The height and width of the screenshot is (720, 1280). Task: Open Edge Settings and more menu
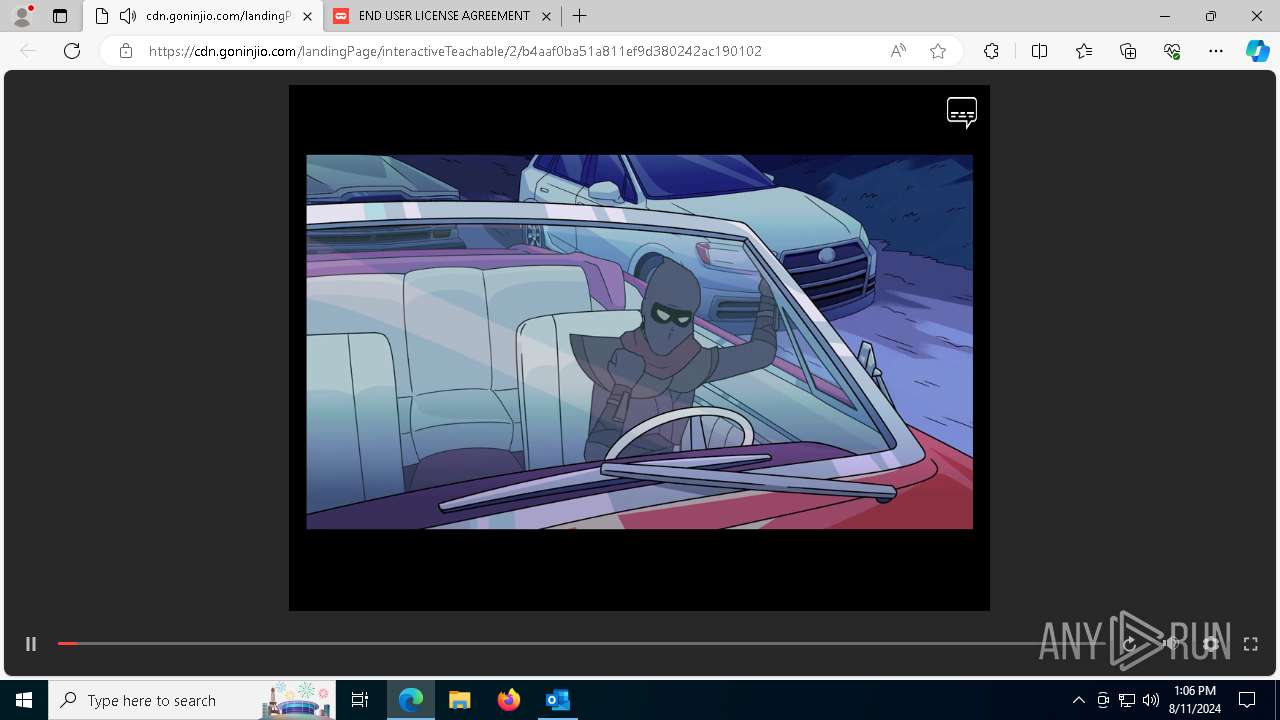coord(1216,51)
